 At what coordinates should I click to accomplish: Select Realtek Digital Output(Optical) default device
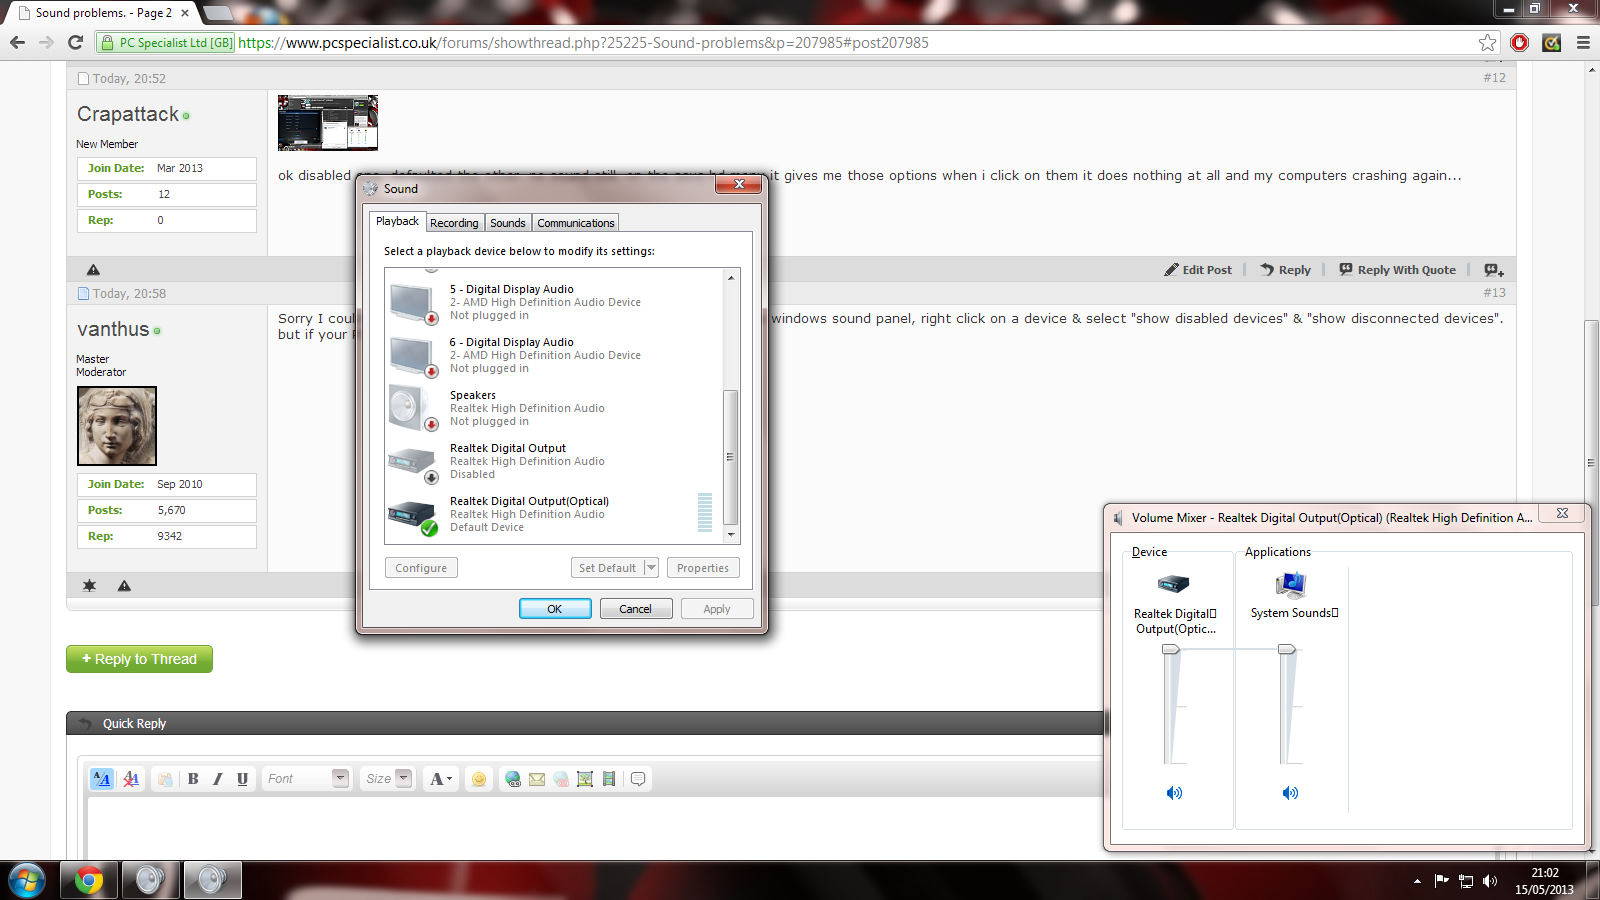(x=554, y=514)
